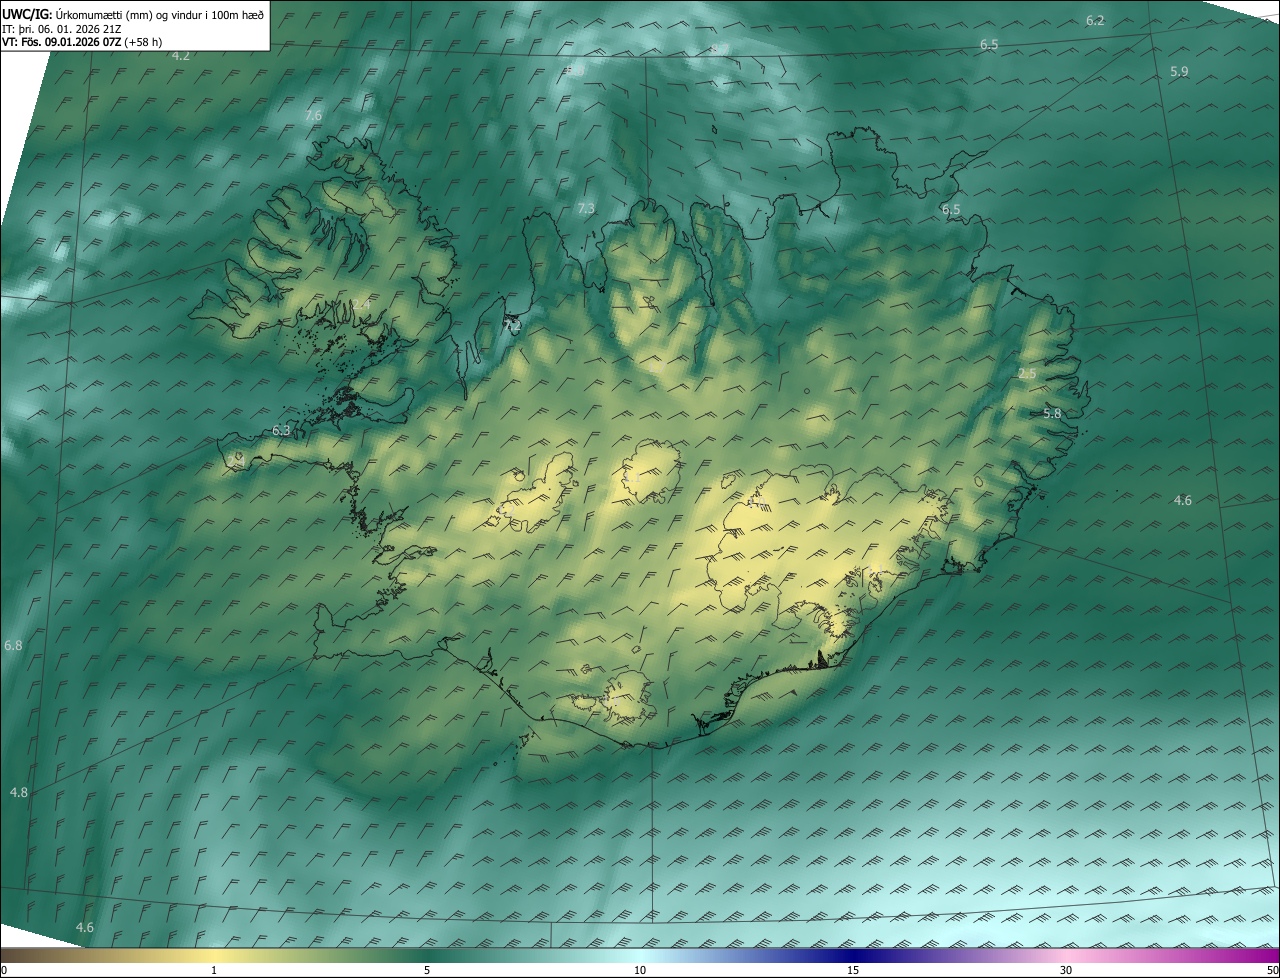Click the 50 tick label on the color scale
Screen dimensions: 1280x978
coord(1272,970)
